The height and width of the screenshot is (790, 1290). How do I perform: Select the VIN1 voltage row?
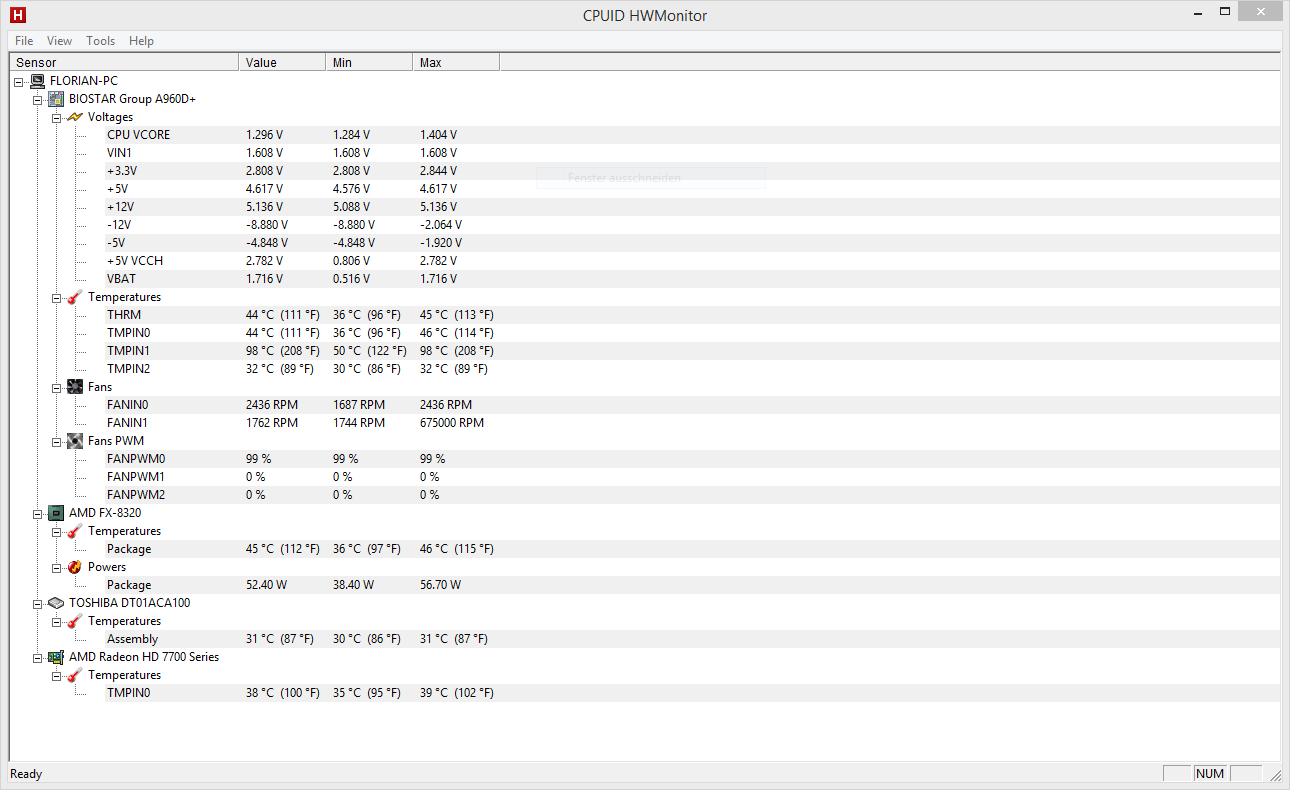[692, 153]
